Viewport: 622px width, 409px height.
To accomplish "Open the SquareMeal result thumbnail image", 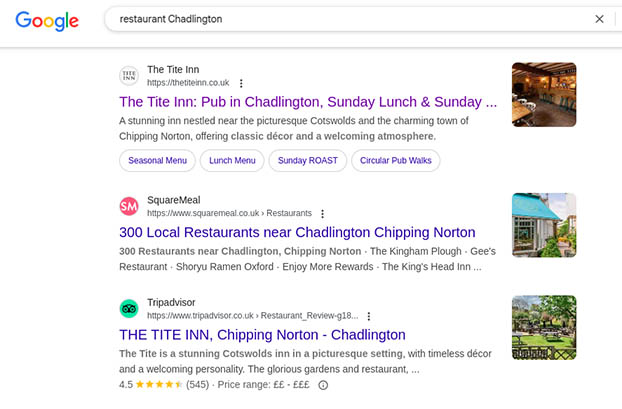I will click(544, 225).
